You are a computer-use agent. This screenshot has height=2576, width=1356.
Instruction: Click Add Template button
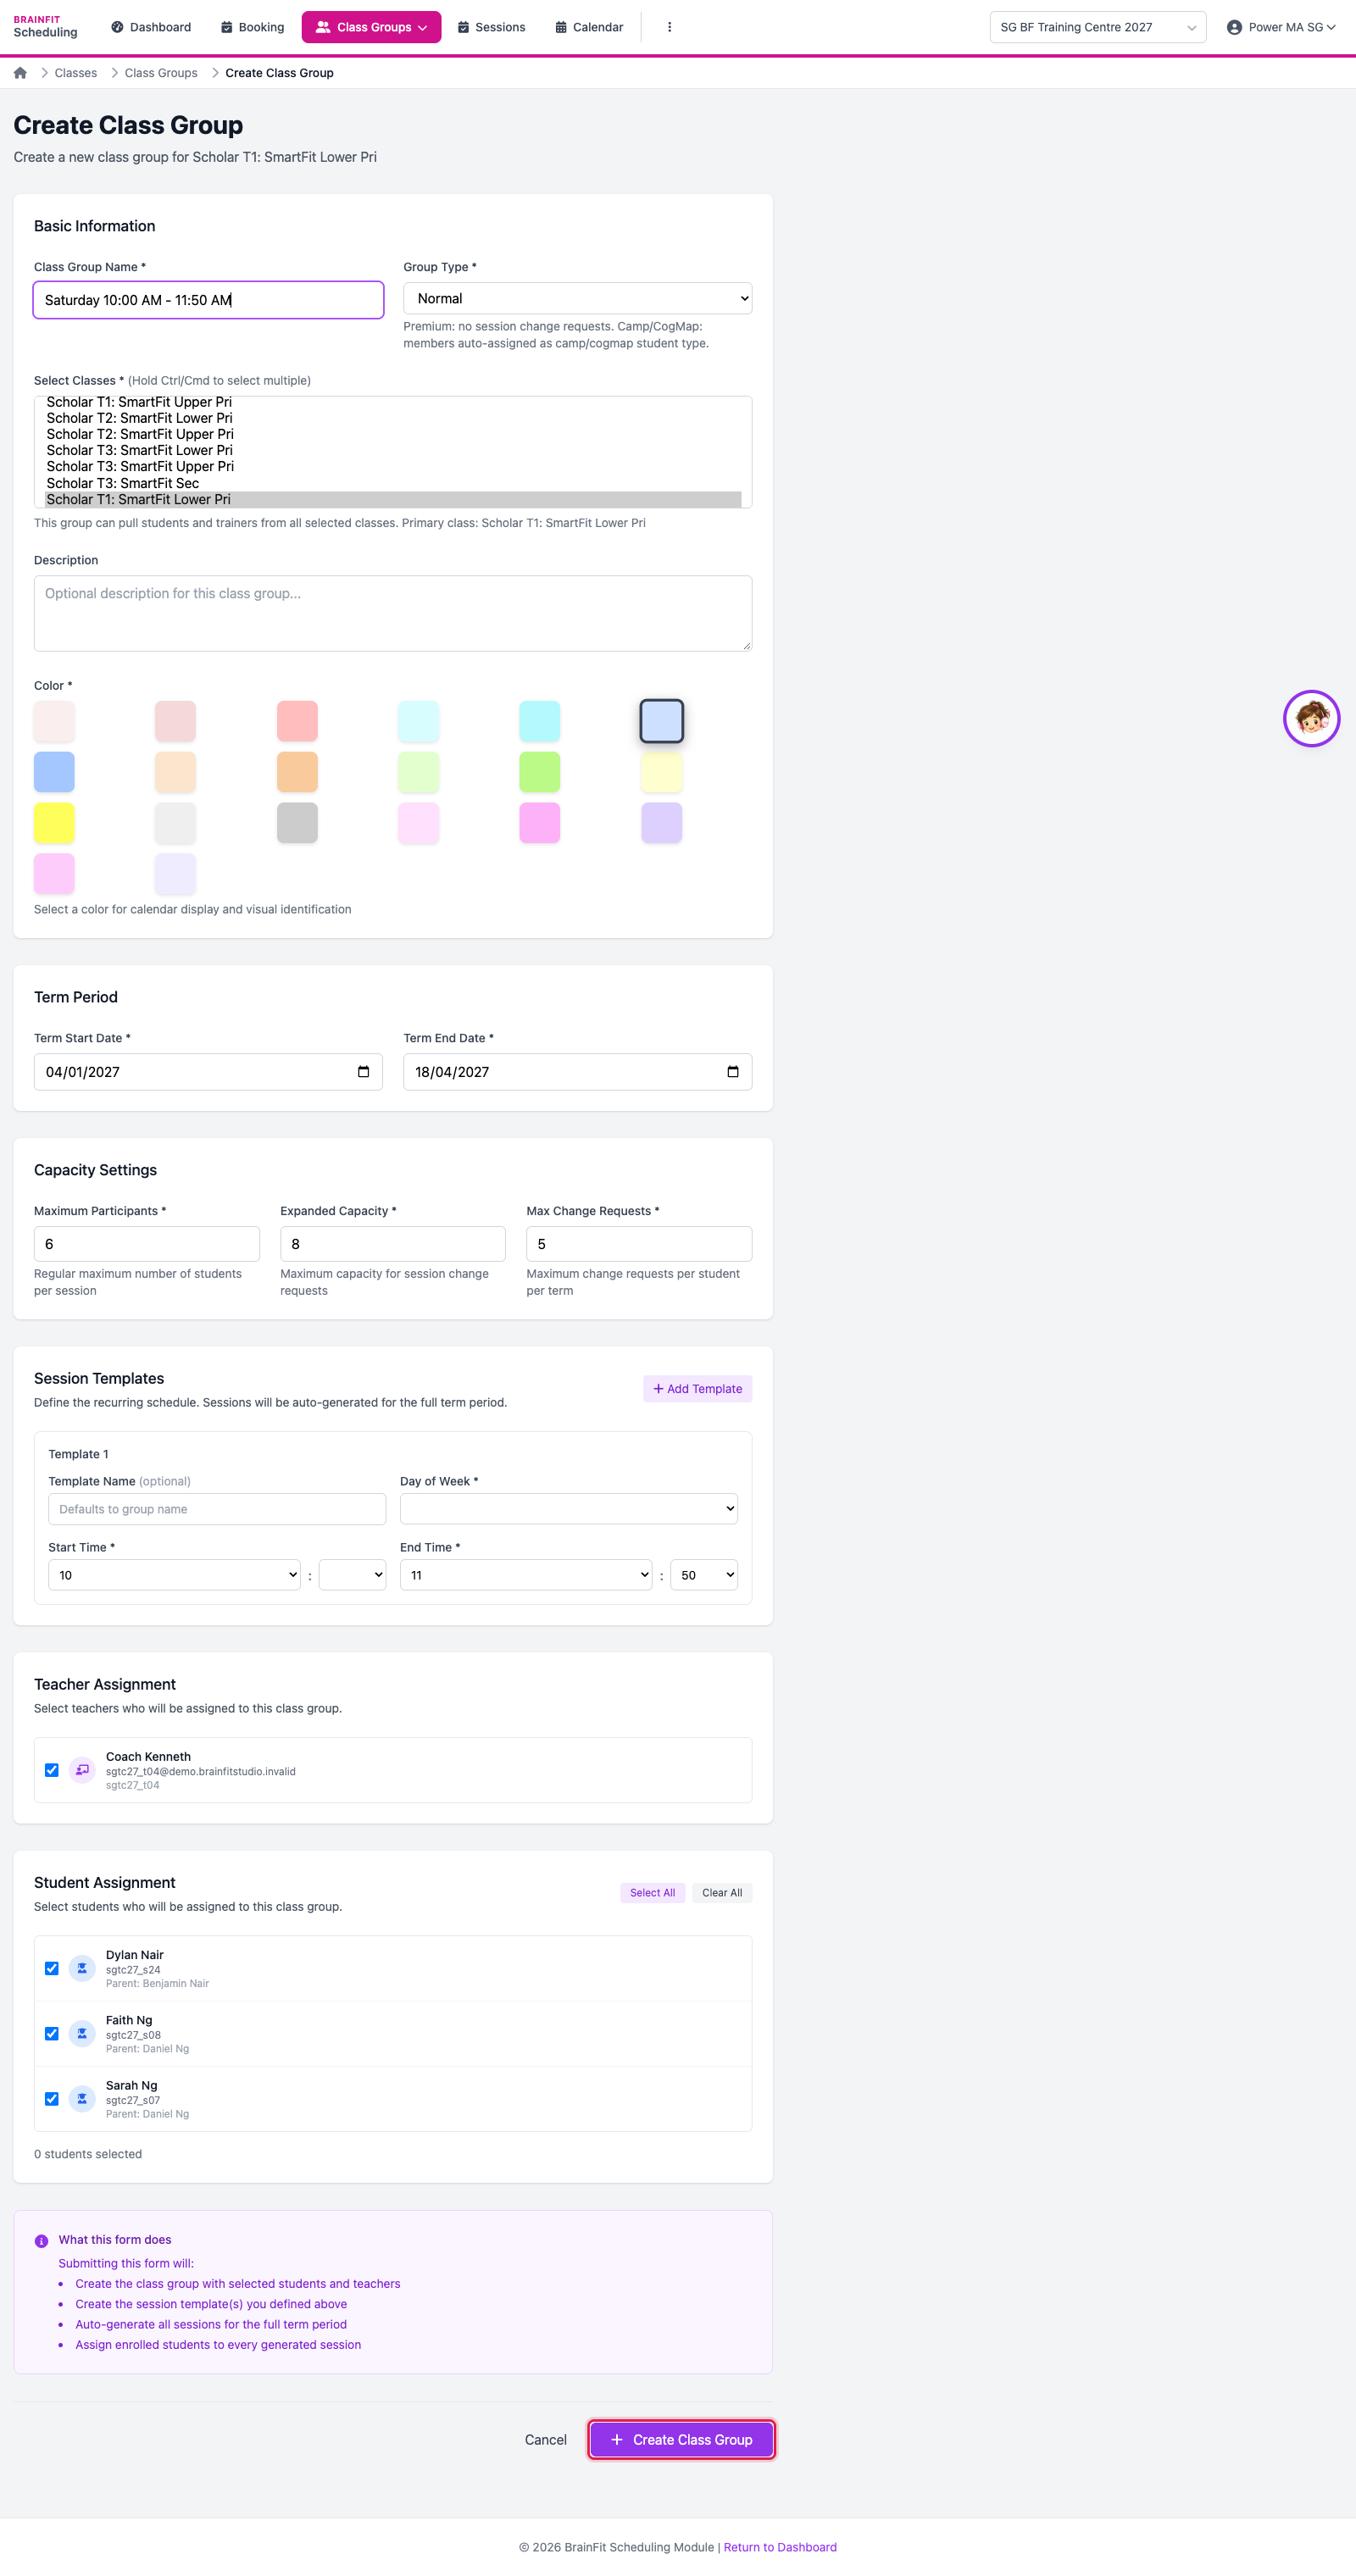click(x=697, y=1388)
